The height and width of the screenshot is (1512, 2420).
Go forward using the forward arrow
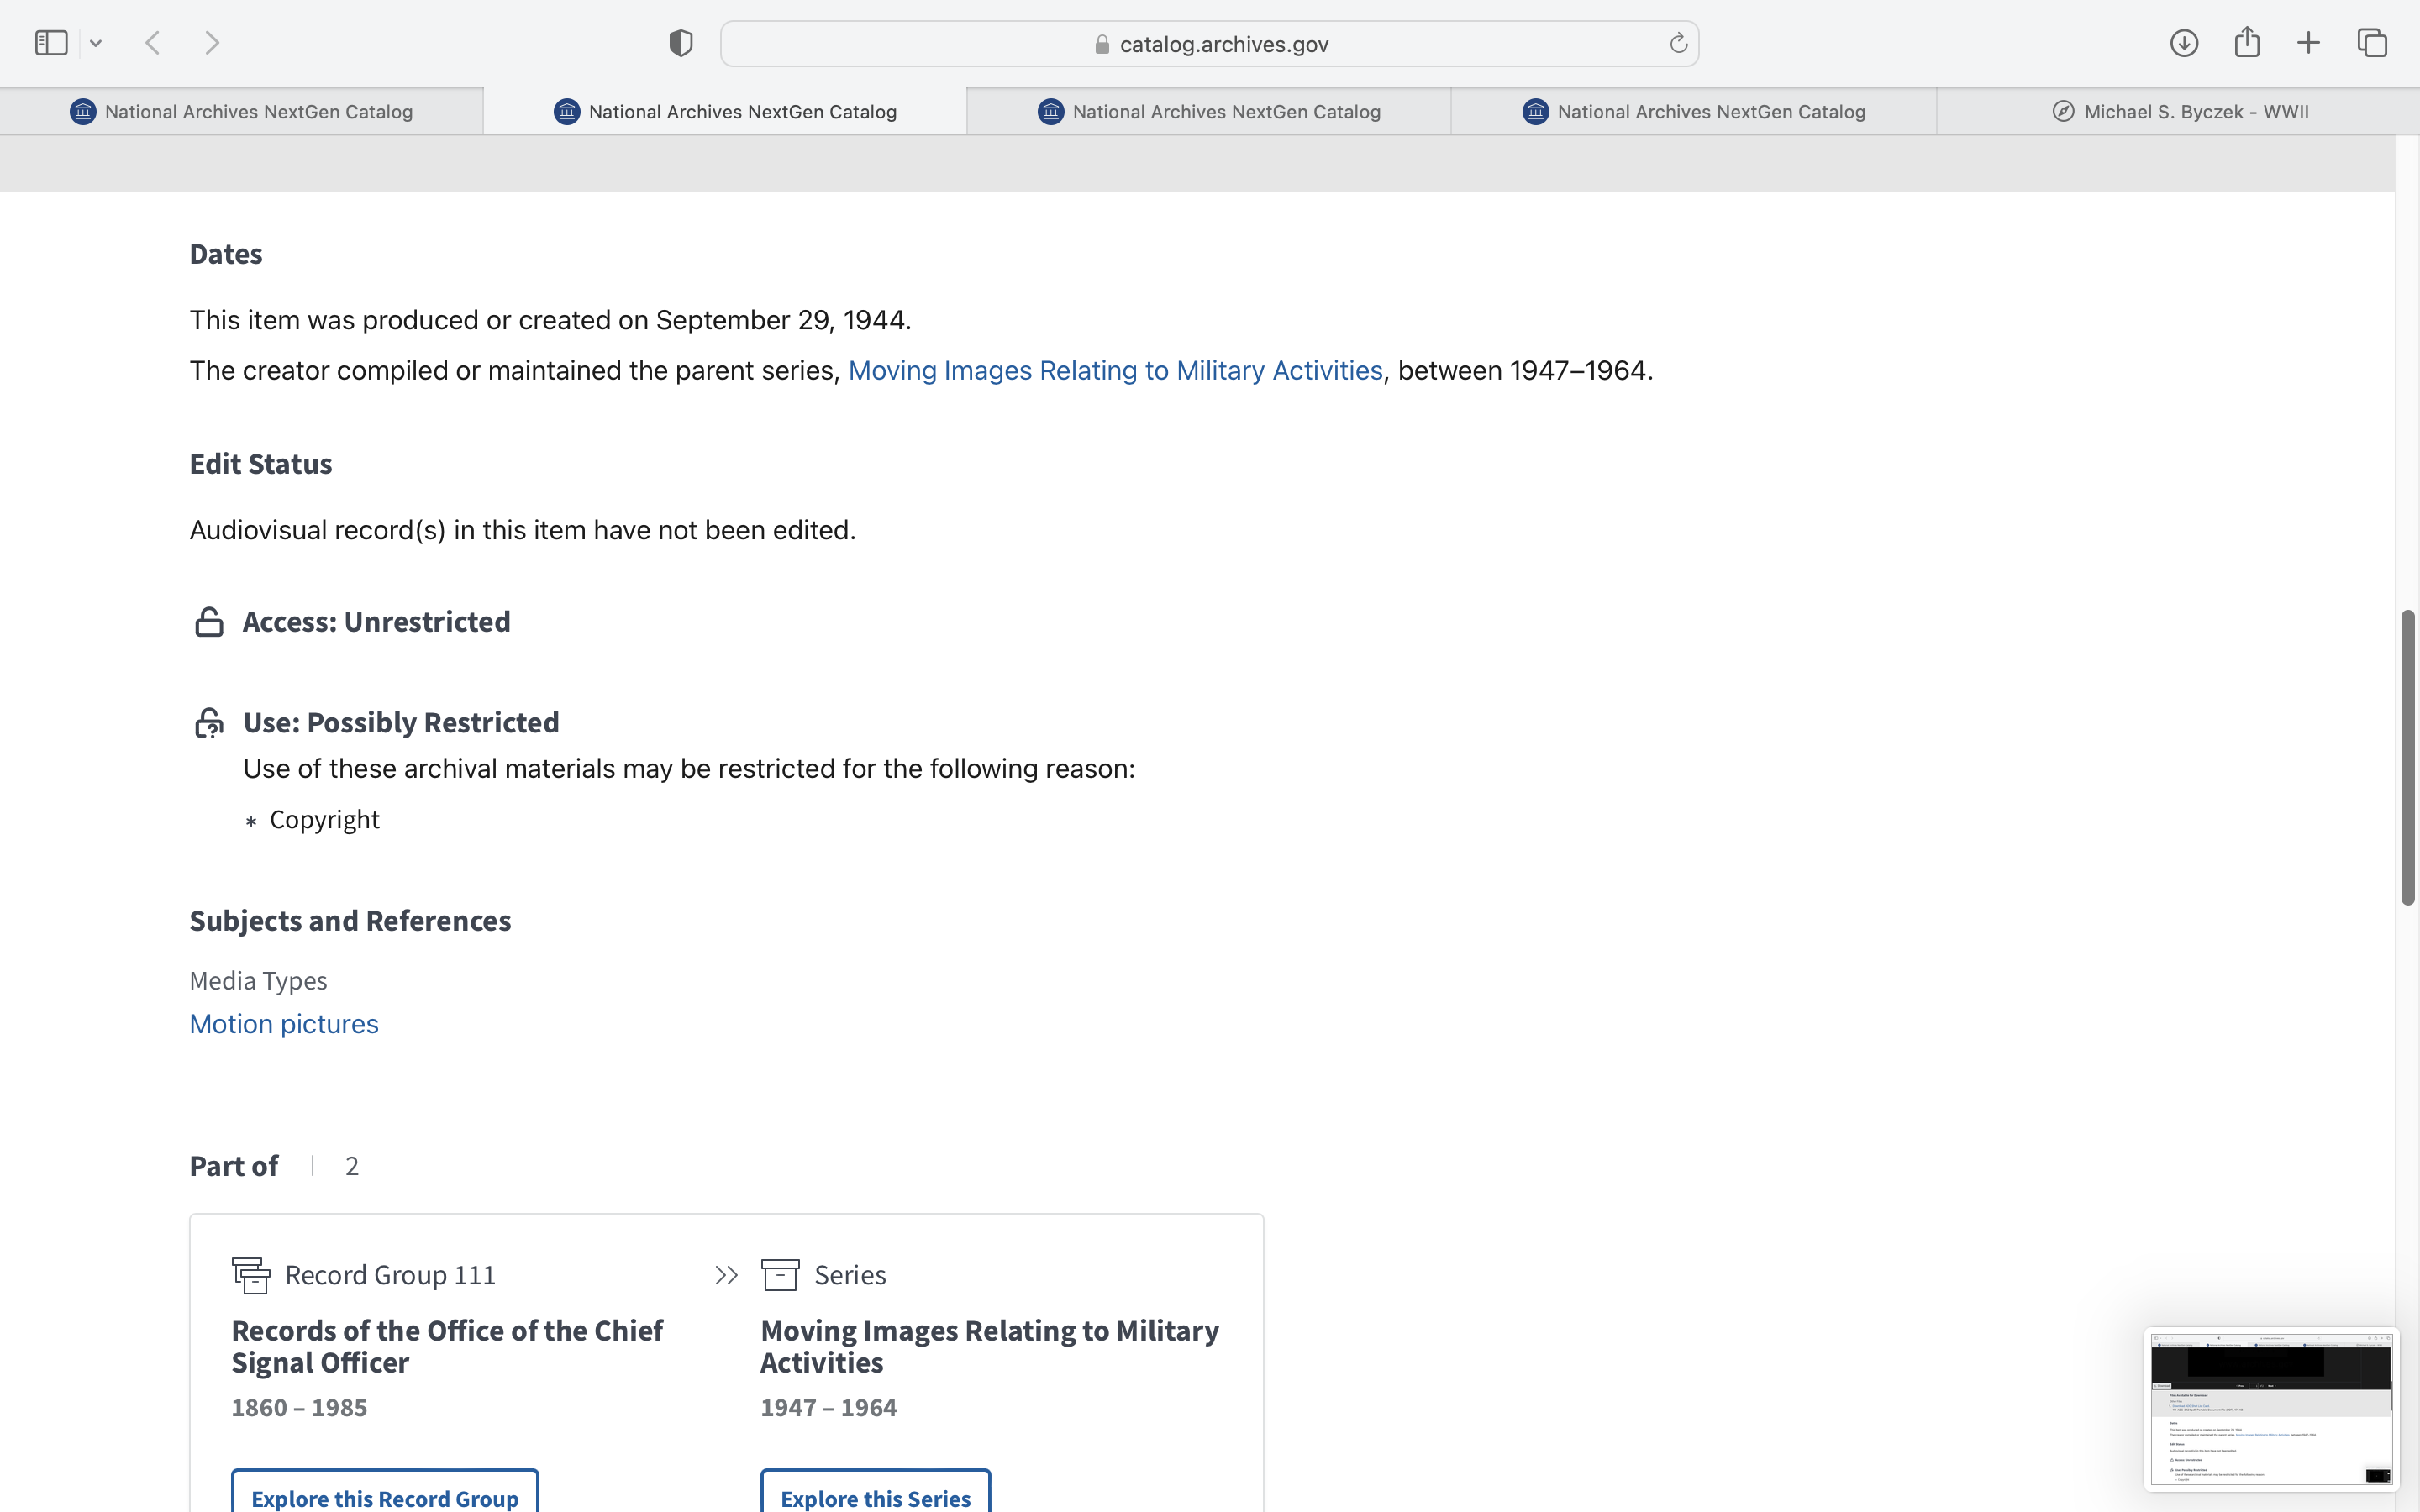tap(212, 43)
